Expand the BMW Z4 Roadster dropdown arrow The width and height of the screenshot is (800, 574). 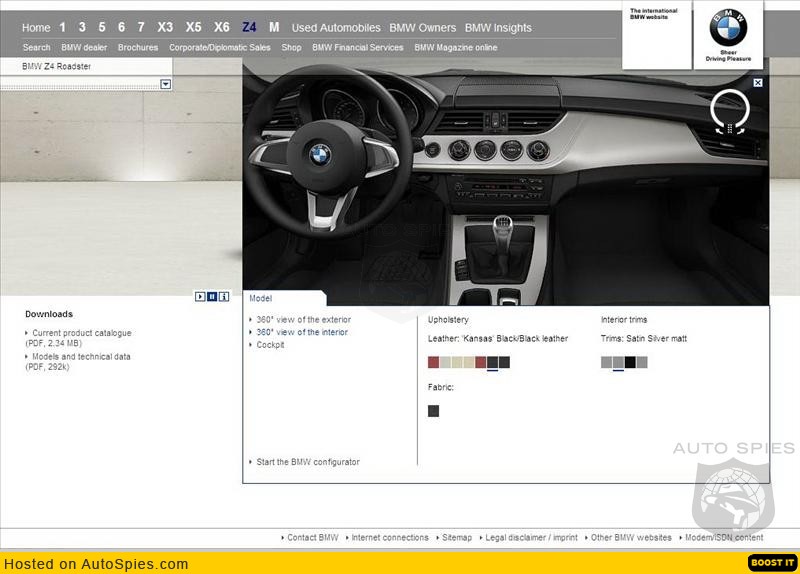(166, 85)
